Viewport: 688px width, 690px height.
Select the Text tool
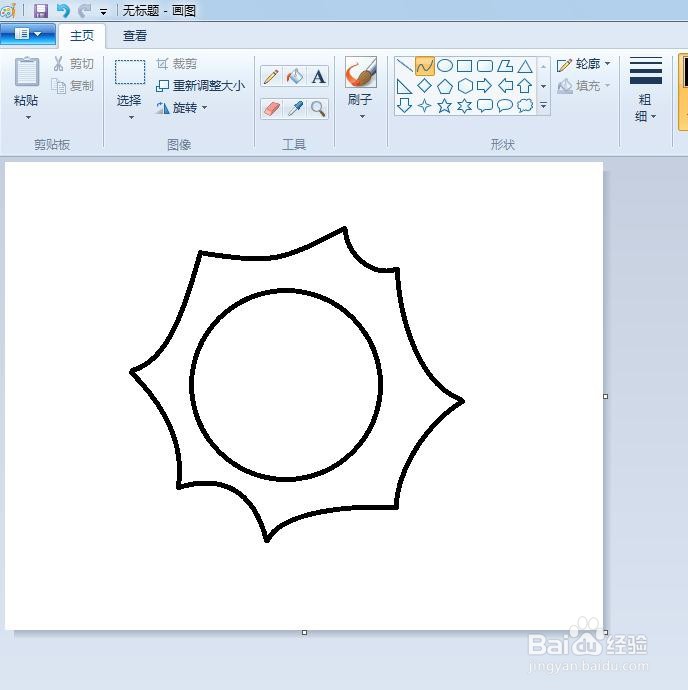[x=318, y=77]
